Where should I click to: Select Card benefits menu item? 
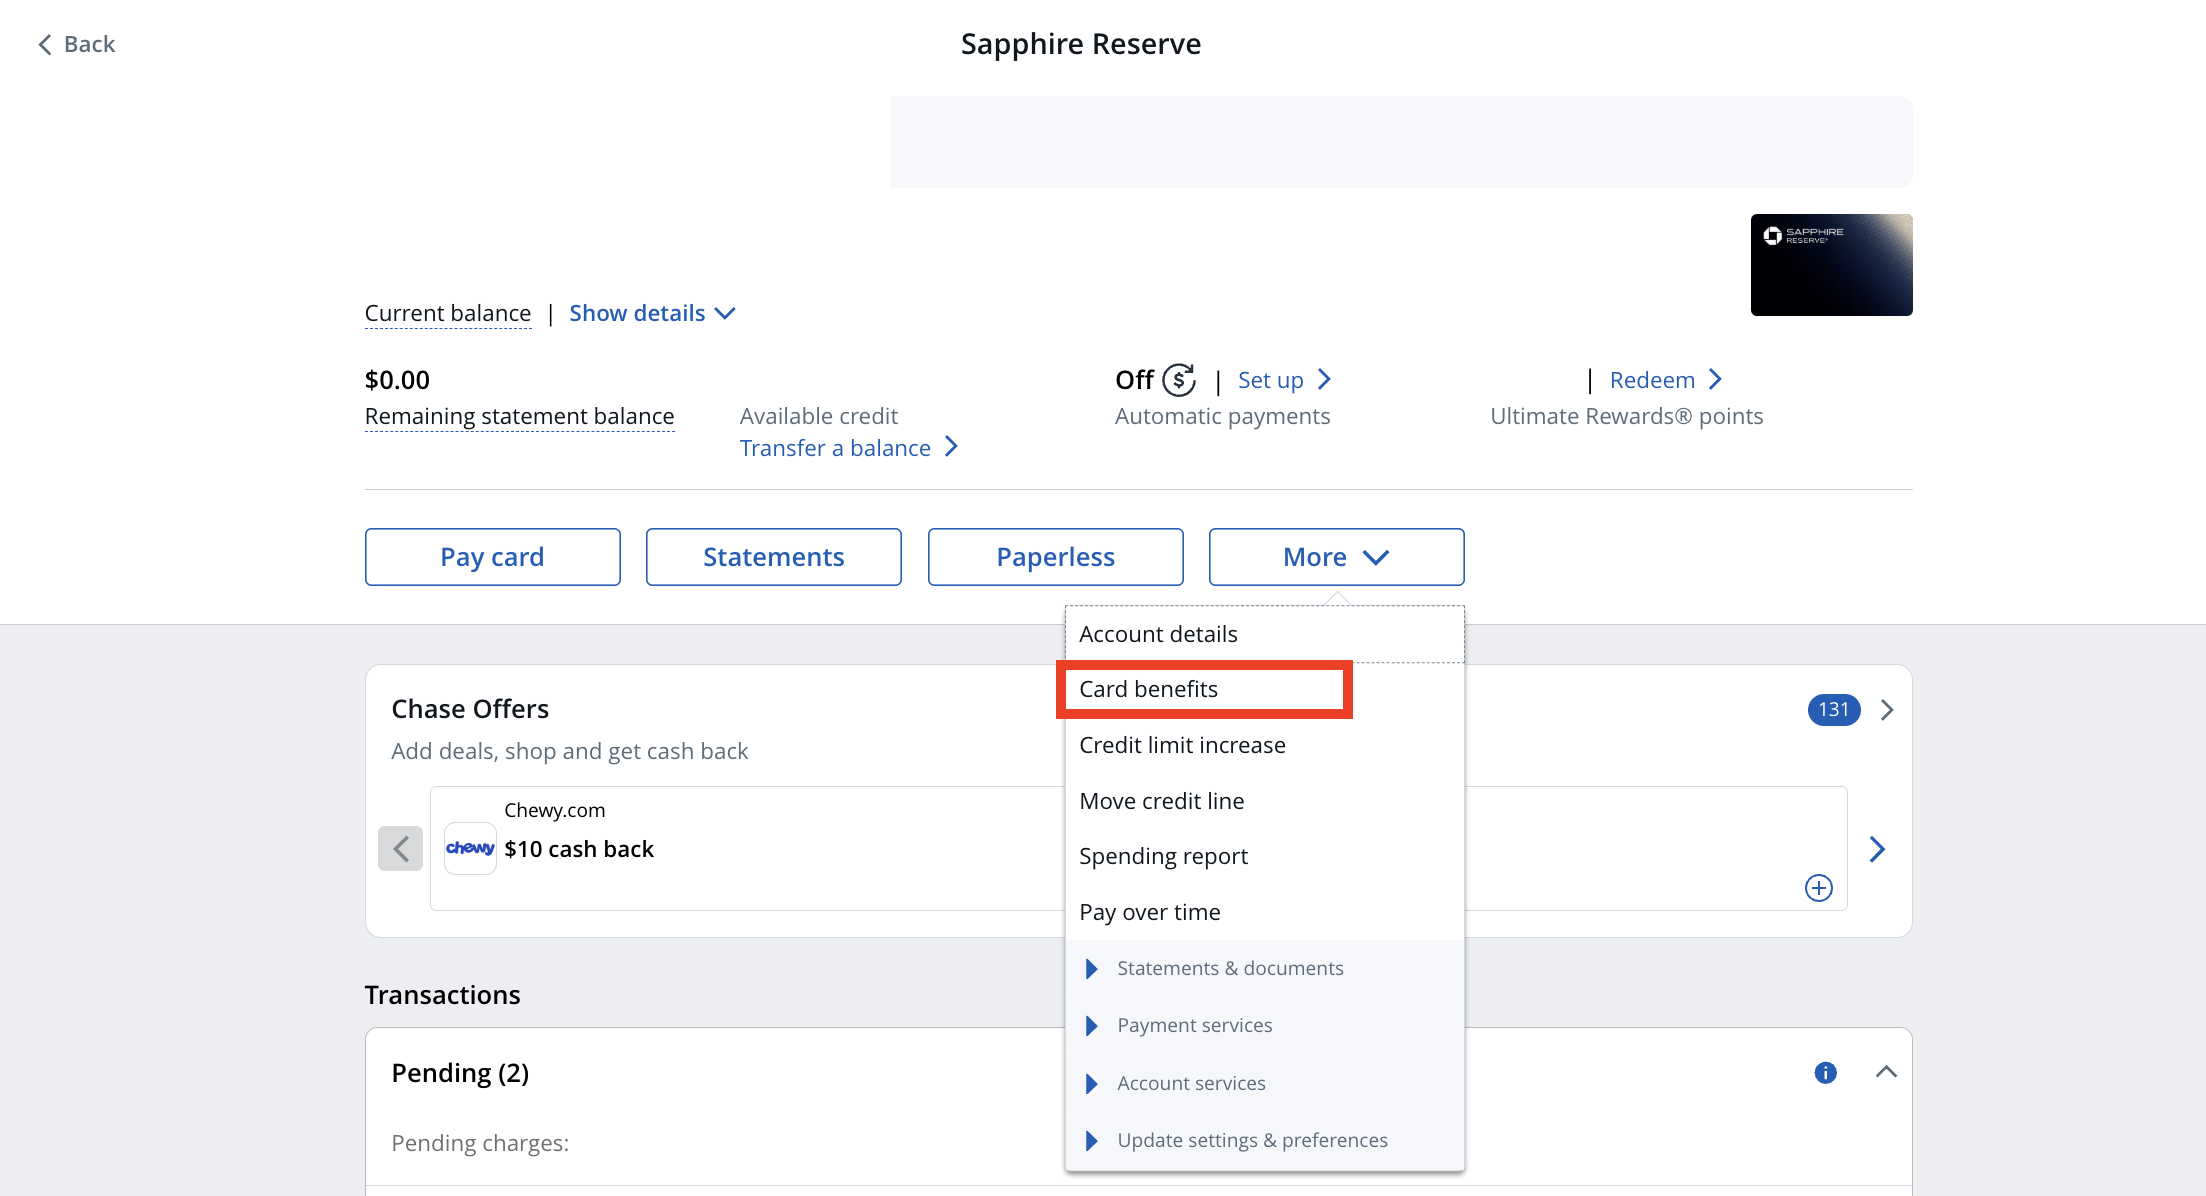[1148, 689]
